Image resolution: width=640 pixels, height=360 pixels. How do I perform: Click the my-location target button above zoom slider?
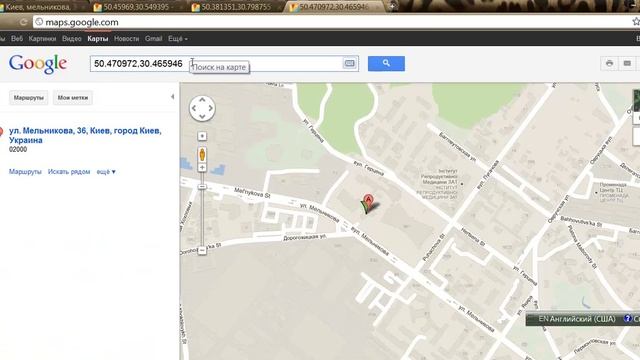click(x=202, y=136)
